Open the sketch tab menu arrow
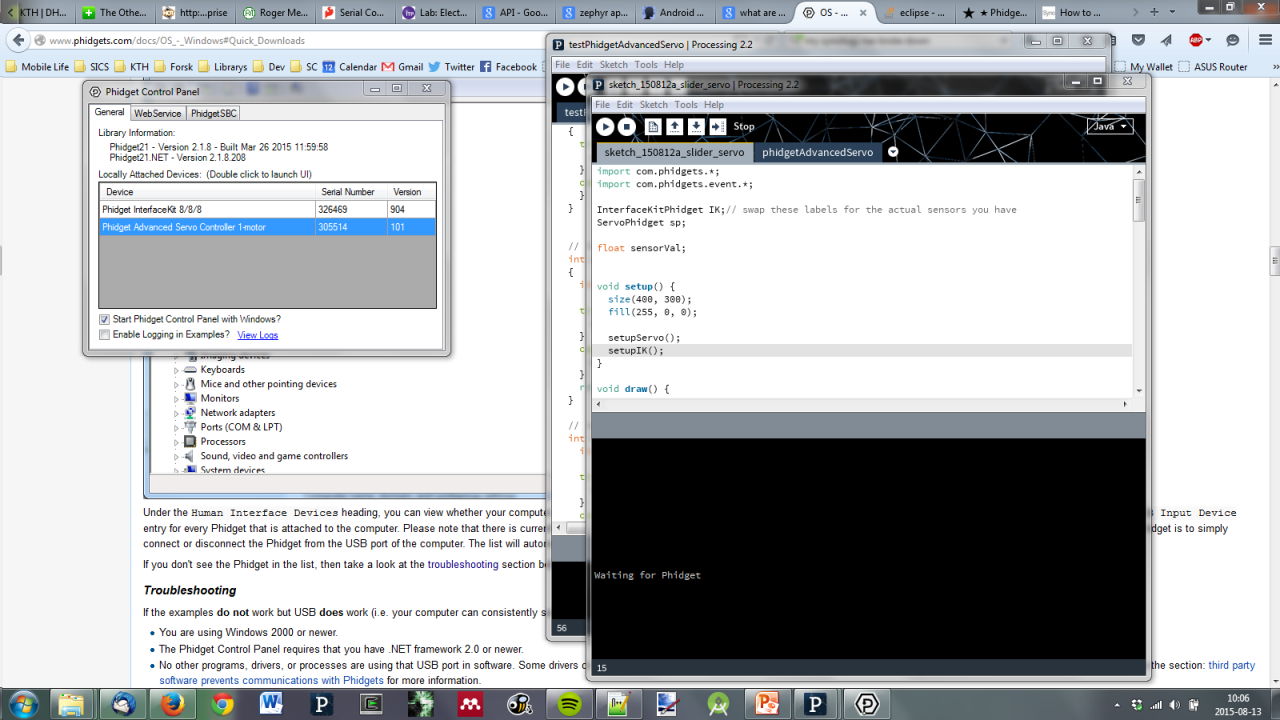Screen dimensions: 1280x720 pos(893,153)
